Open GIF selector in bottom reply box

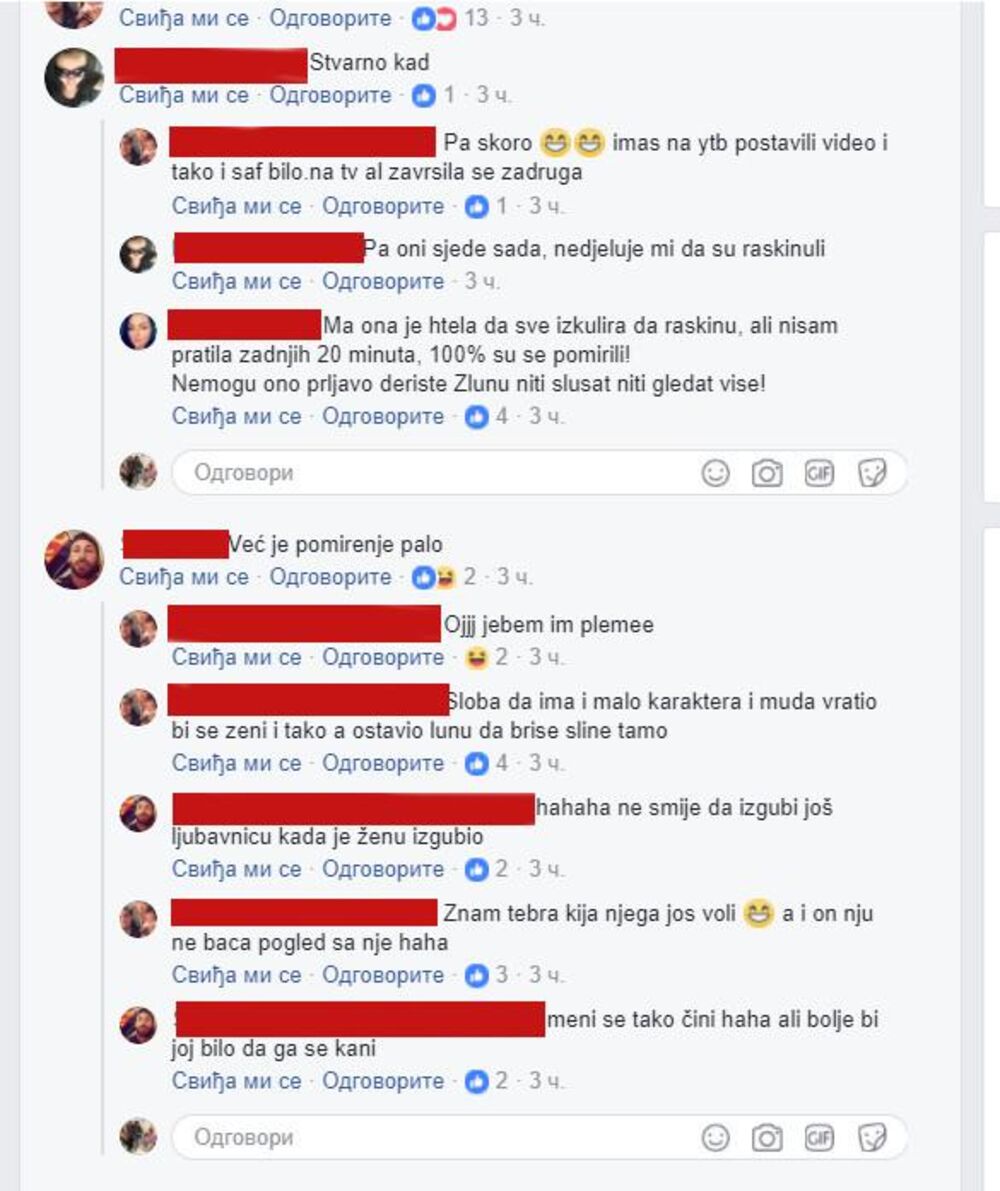coord(819,1138)
